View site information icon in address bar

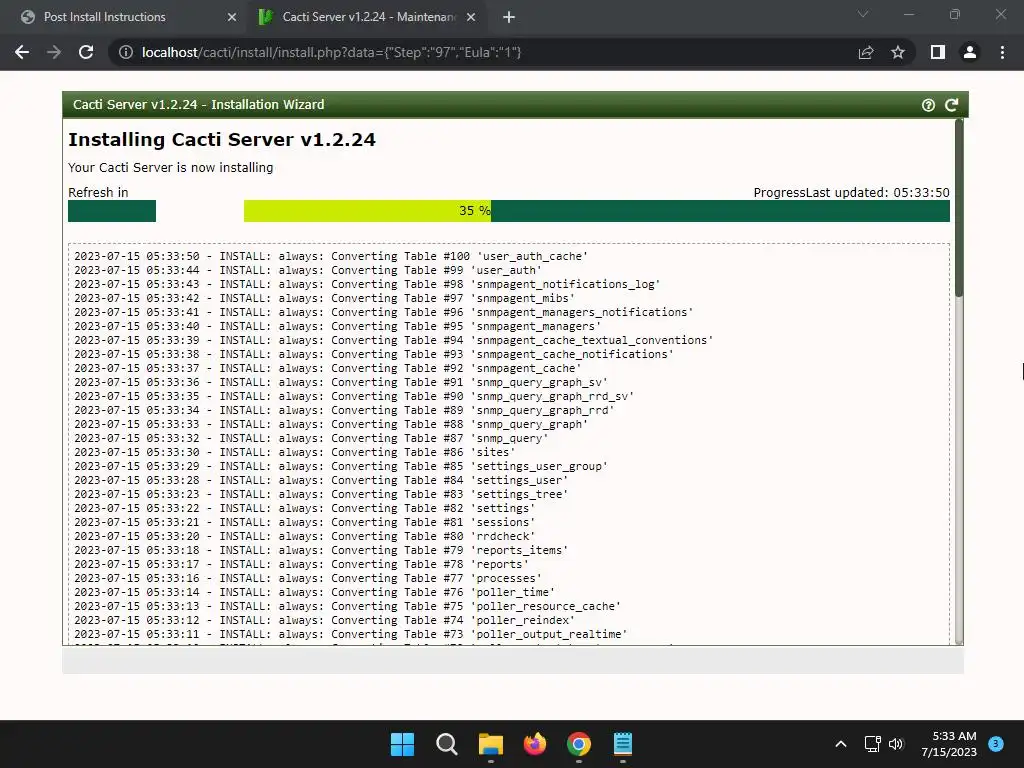click(125, 52)
